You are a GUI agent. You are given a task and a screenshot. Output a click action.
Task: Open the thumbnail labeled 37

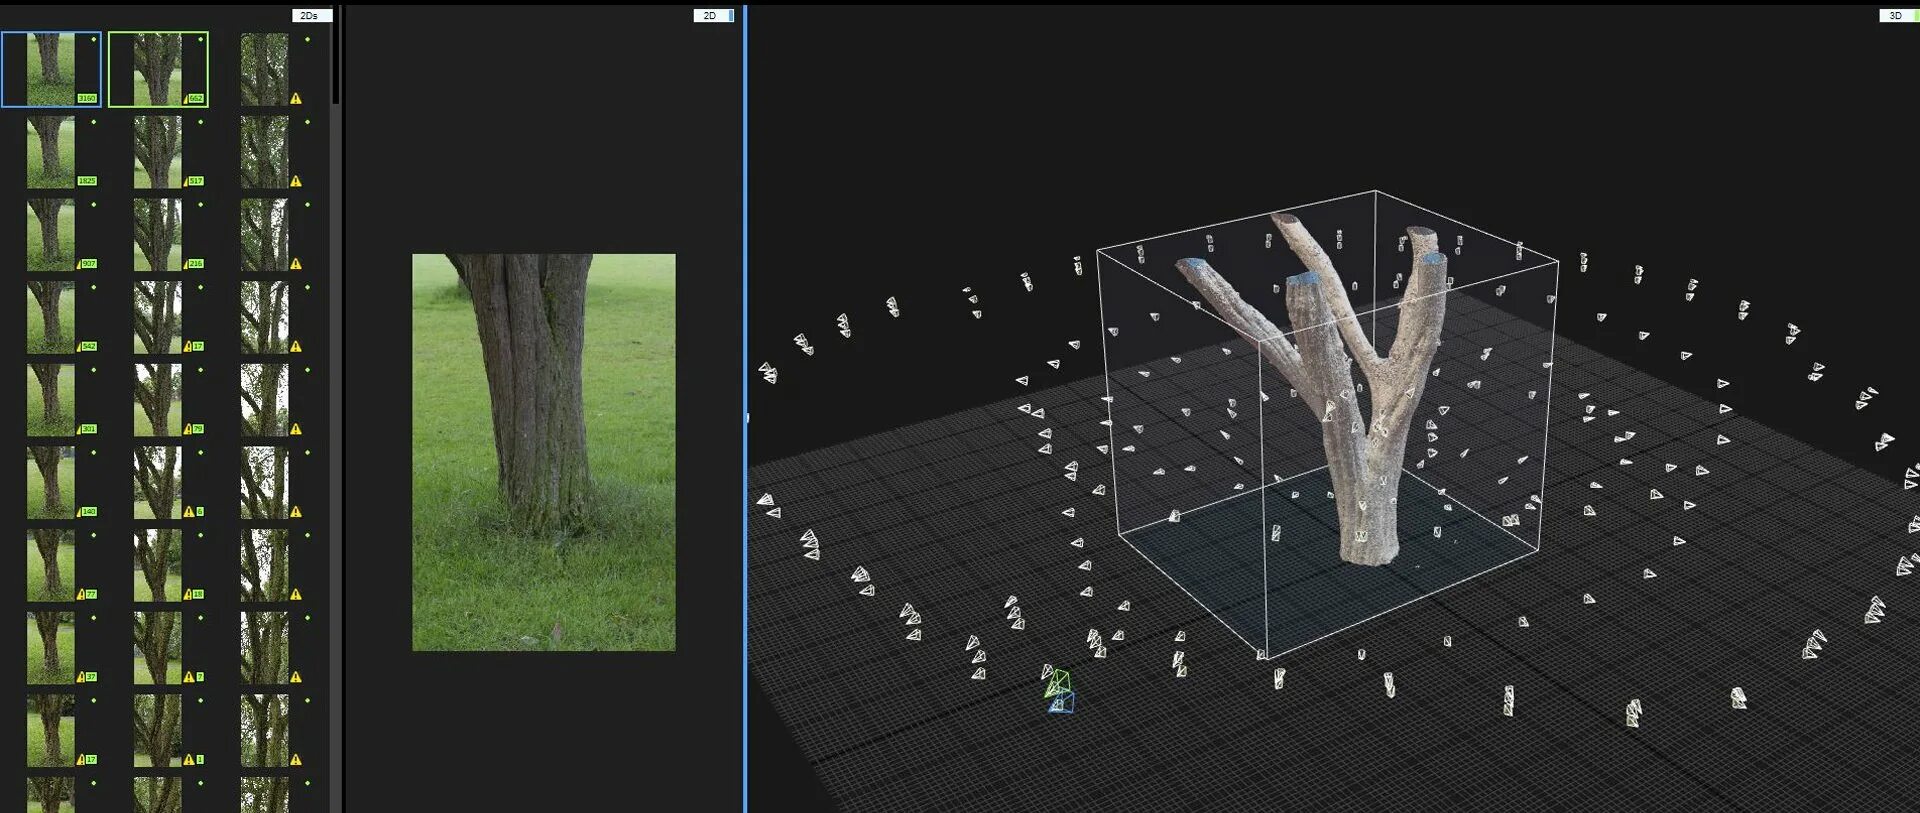click(x=51, y=648)
